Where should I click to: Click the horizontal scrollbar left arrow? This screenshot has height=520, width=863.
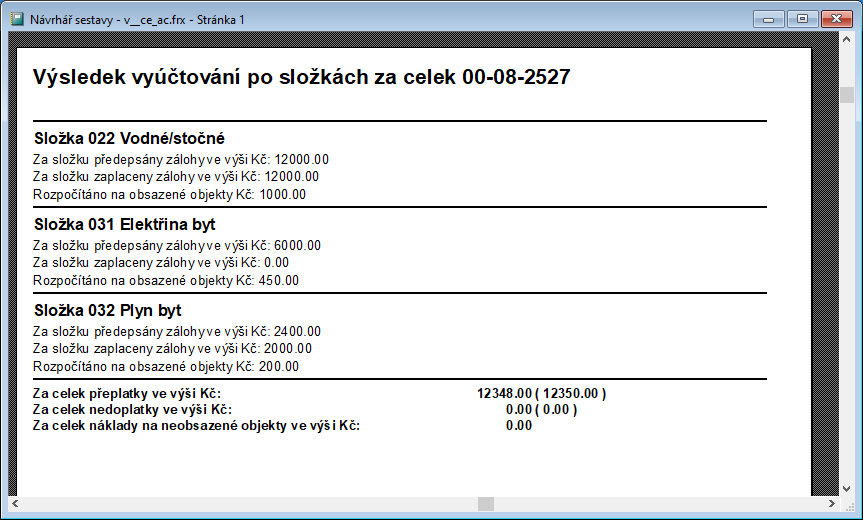[14, 504]
